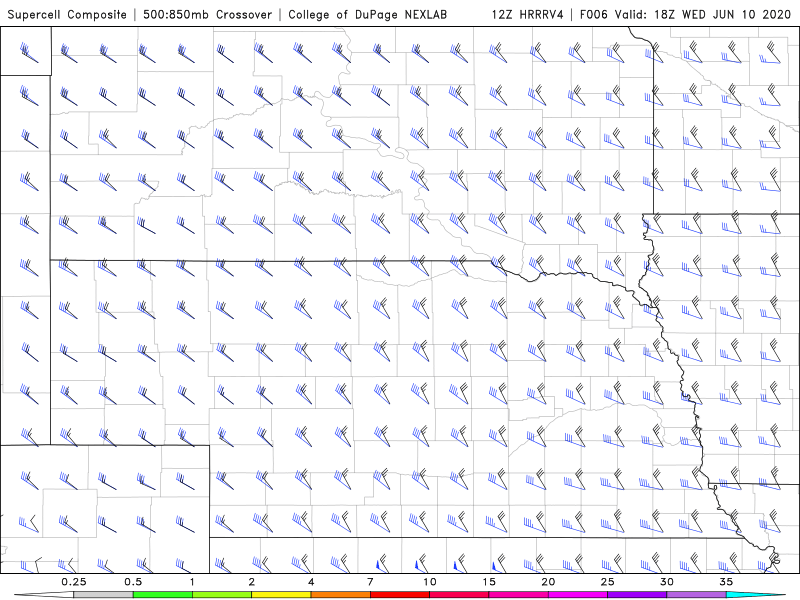800x600 pixels.
Task: Click the "F006 Valid: 18Z WED JUN 10 2020" text
Action: 685,14
